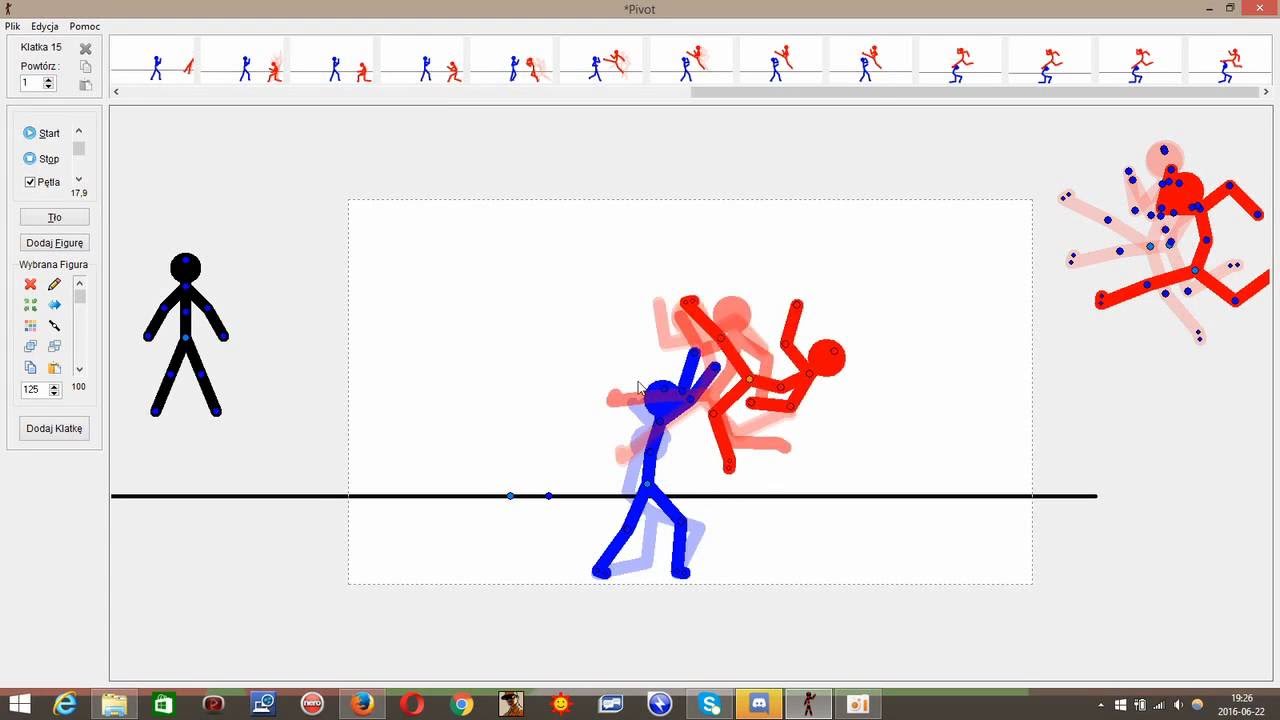
Task: Paste figure icon in Wybrana Figura panel
Action: (54, 368)
